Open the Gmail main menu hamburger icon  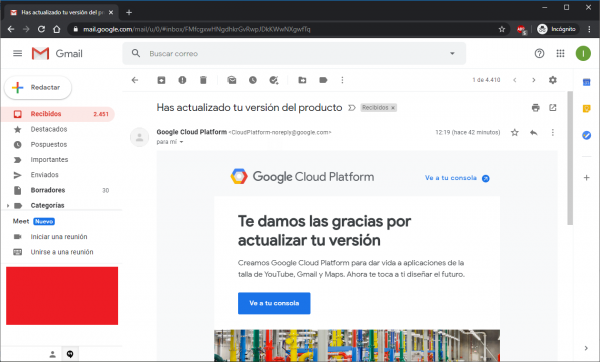coord(18,54)
